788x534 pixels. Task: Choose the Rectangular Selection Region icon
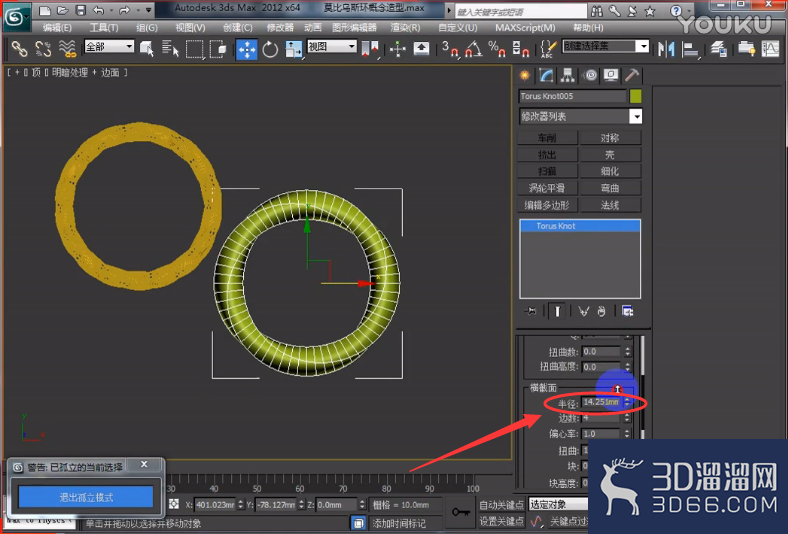click(x=194, y=49)
